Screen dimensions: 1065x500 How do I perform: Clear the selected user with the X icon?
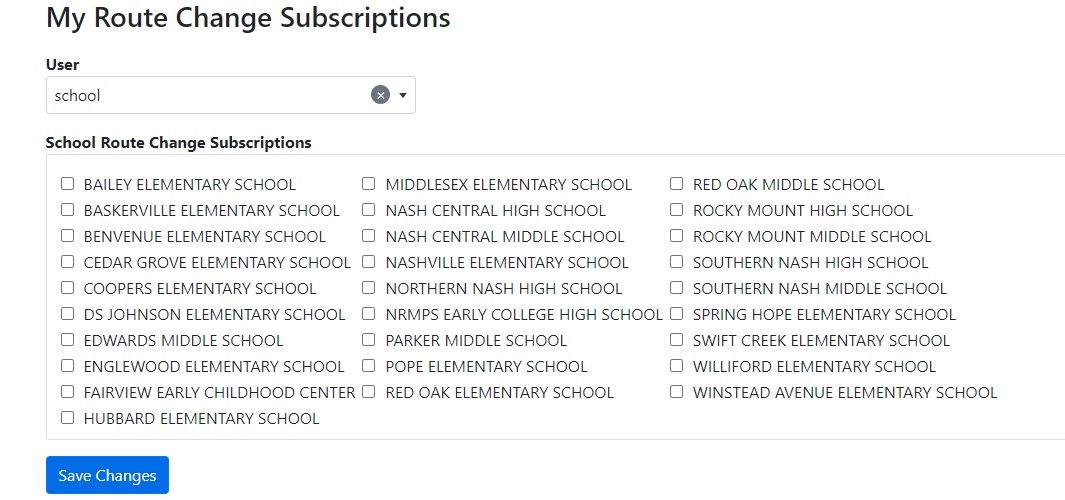[380, 95]
